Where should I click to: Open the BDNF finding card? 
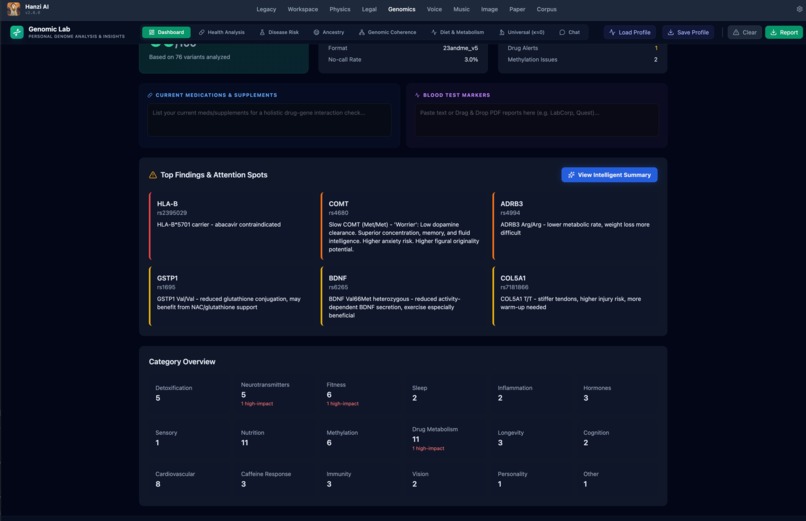[401, 296]
